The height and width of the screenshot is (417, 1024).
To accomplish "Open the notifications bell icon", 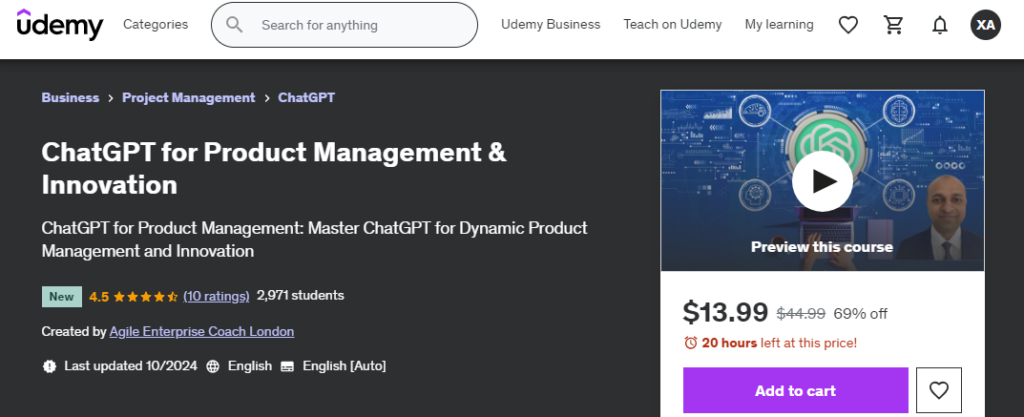I will point(940,25).
